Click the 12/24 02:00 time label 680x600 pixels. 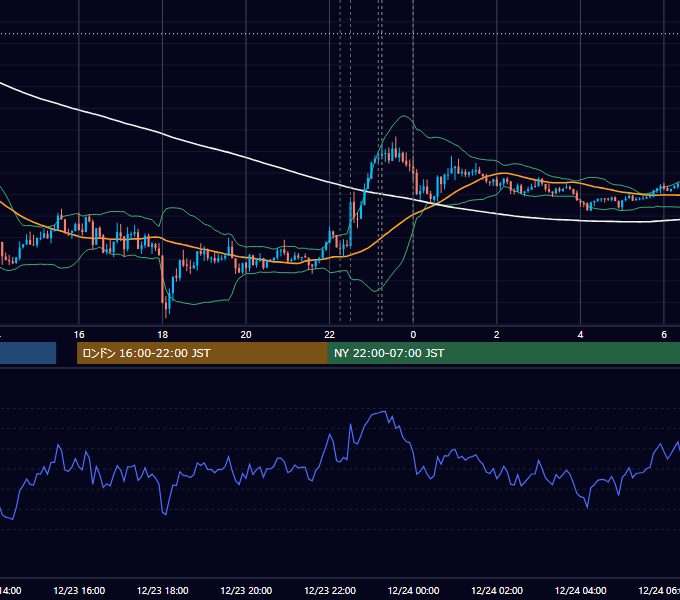tap(497, 590)
